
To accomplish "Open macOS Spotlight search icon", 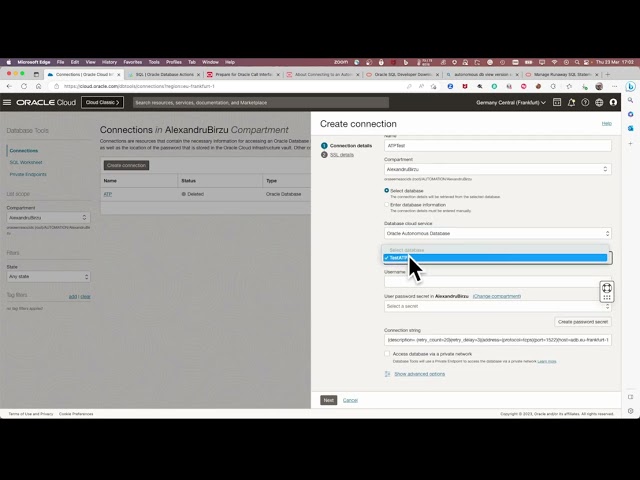I will (x=577, y=62).
